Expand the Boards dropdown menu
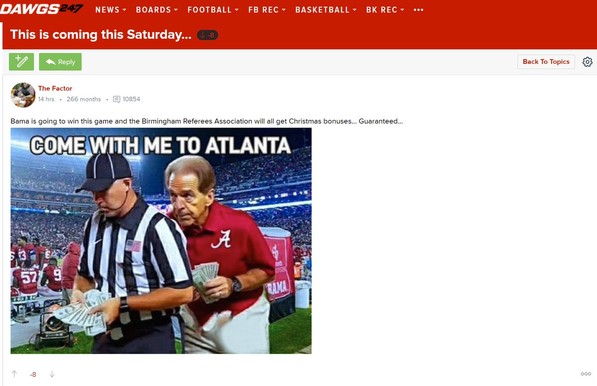The height and width of the screenshot is (386, 597). pos(156,10)
